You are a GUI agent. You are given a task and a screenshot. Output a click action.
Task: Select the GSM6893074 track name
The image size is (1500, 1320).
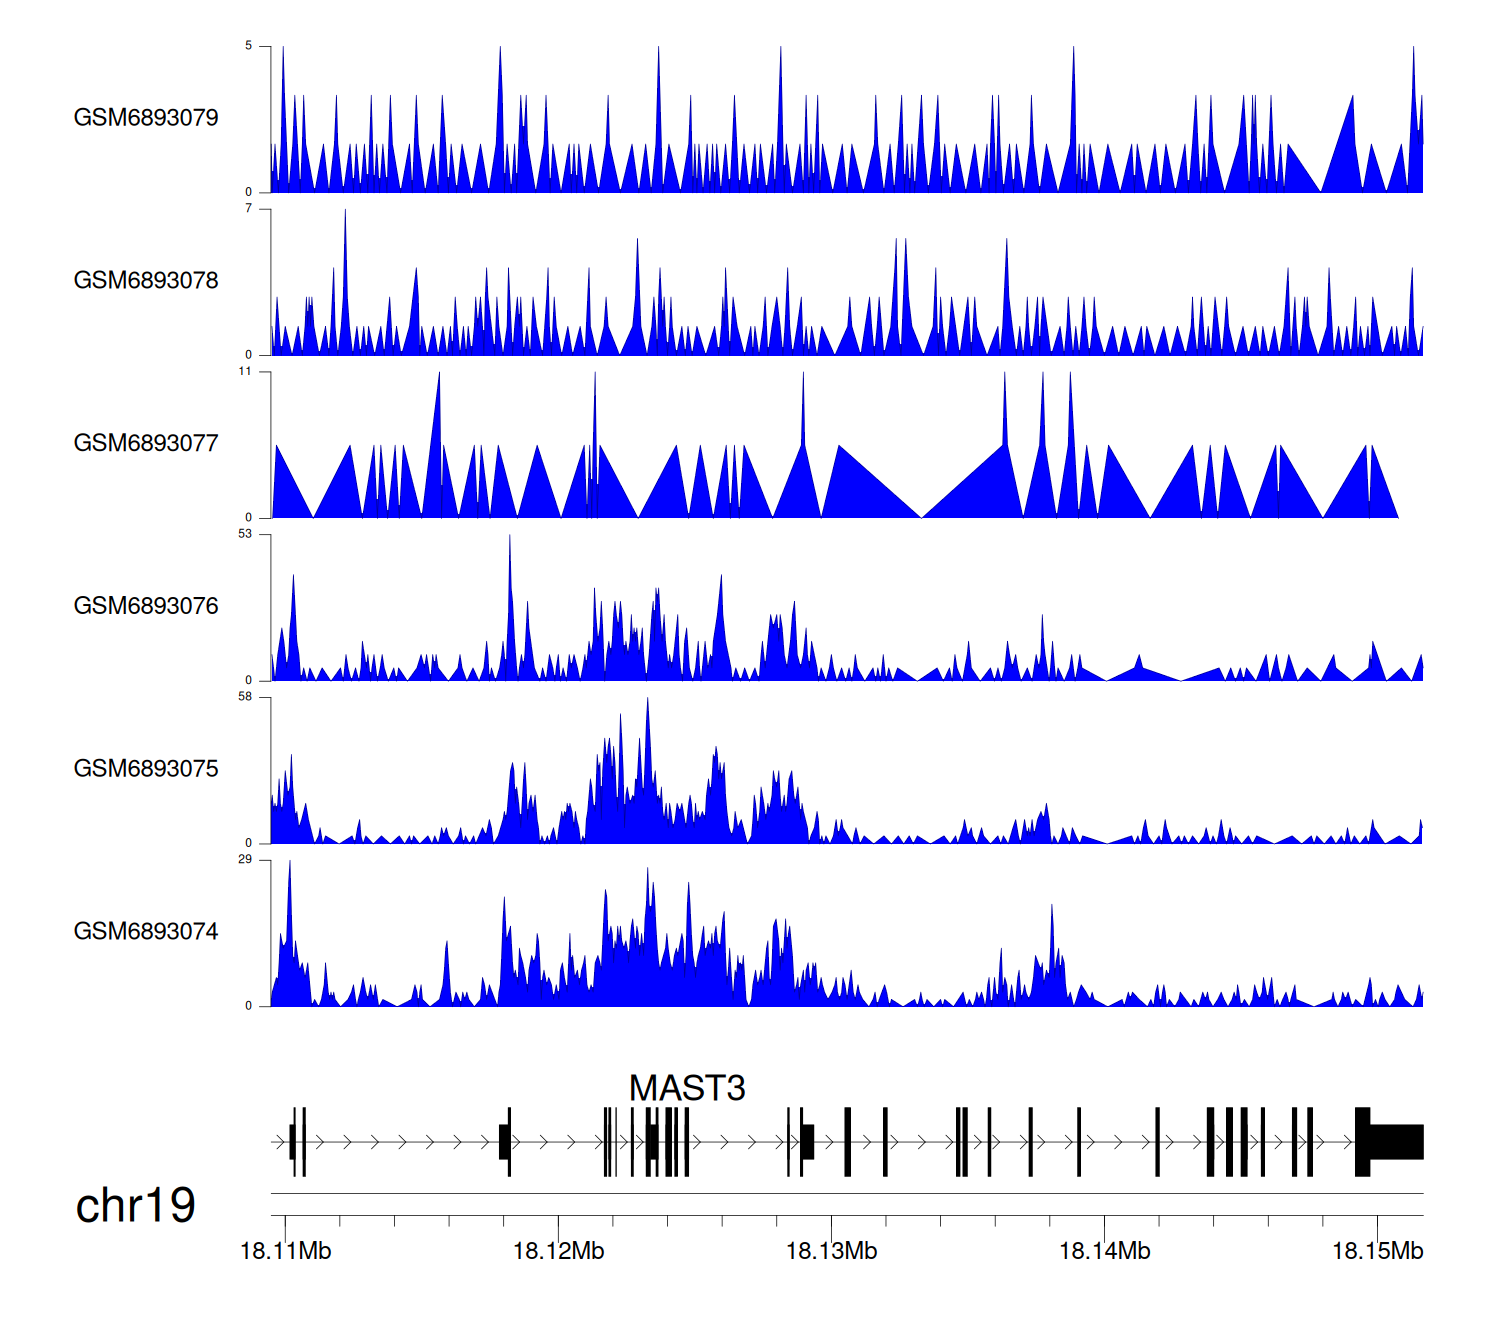click(x=146, y=932)
